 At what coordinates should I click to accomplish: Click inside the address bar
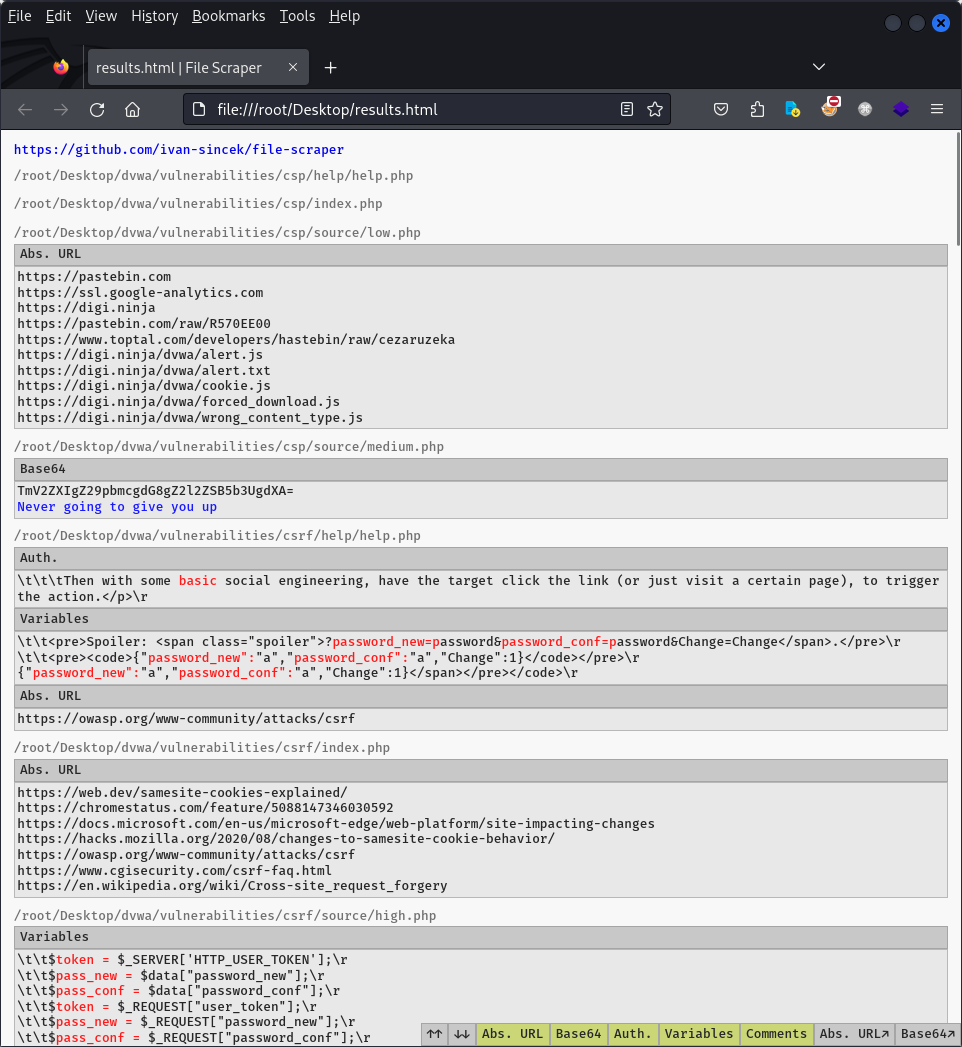click(x=400, y=109)
